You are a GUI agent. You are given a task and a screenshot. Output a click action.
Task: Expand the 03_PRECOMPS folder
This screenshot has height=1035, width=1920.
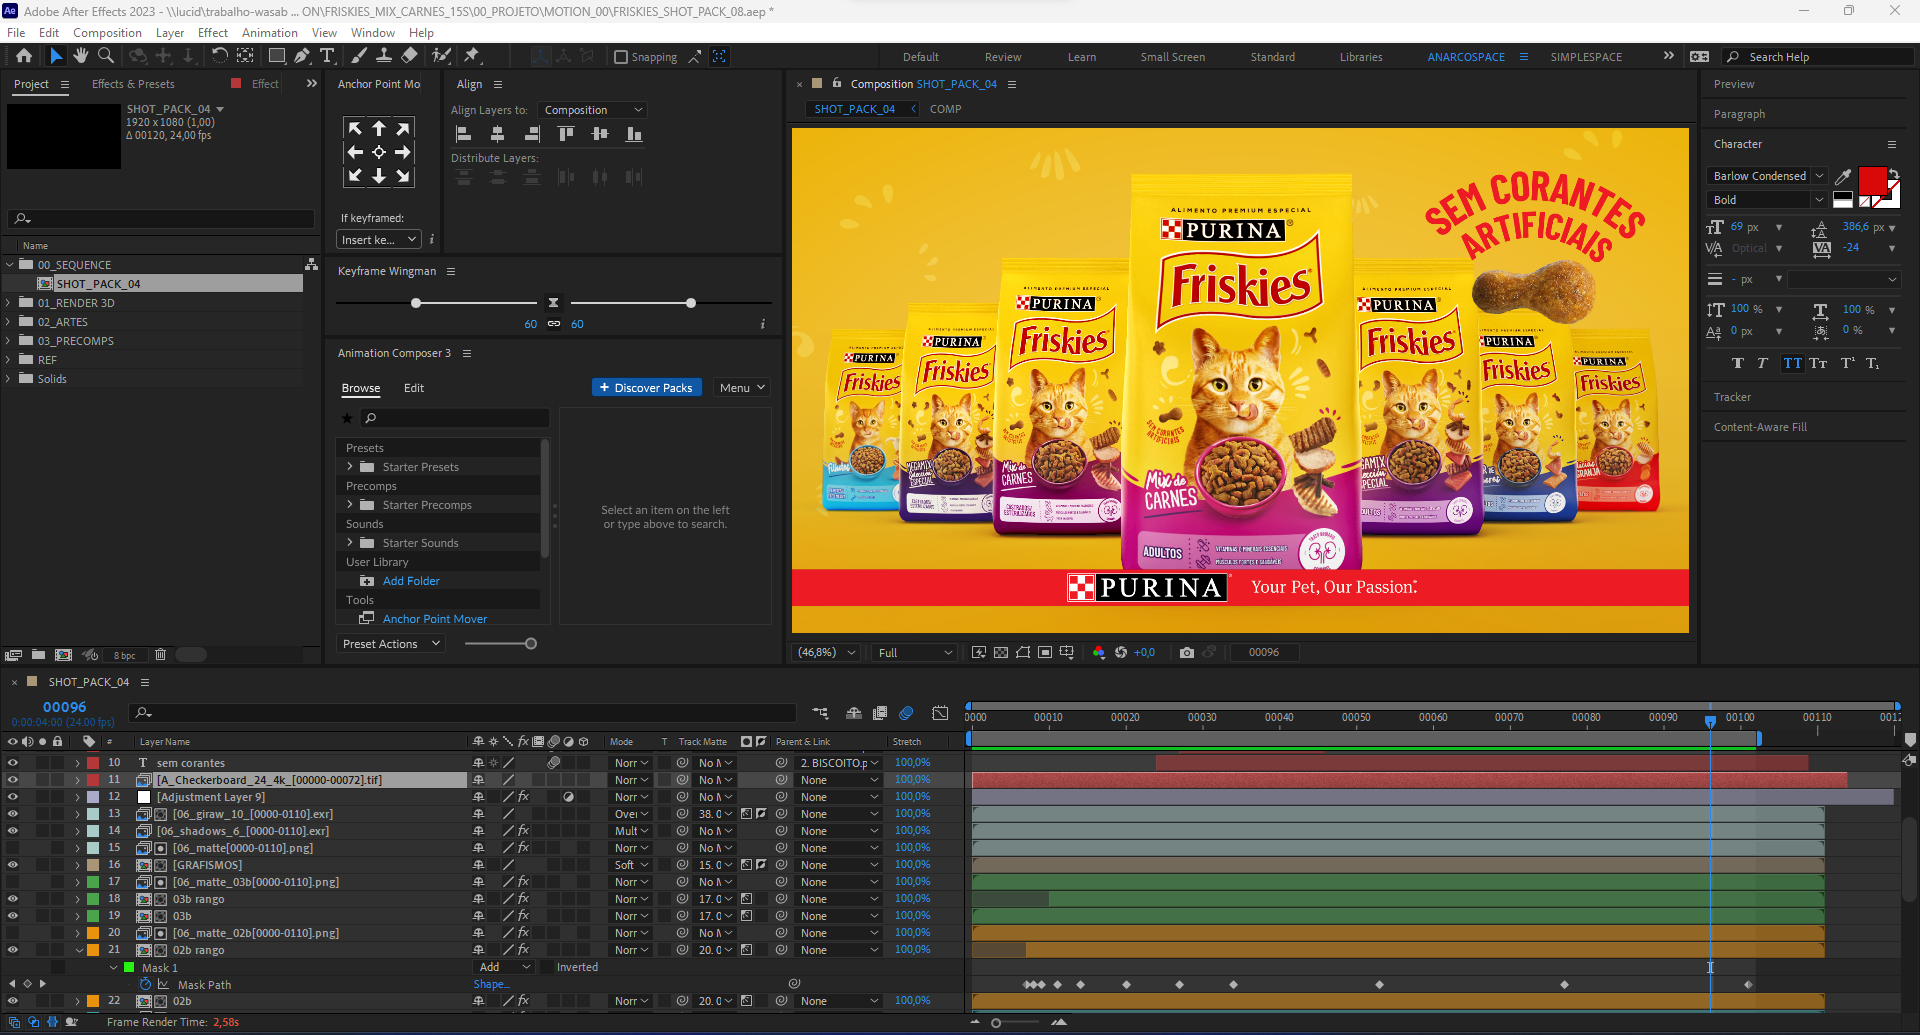point(9,341)
